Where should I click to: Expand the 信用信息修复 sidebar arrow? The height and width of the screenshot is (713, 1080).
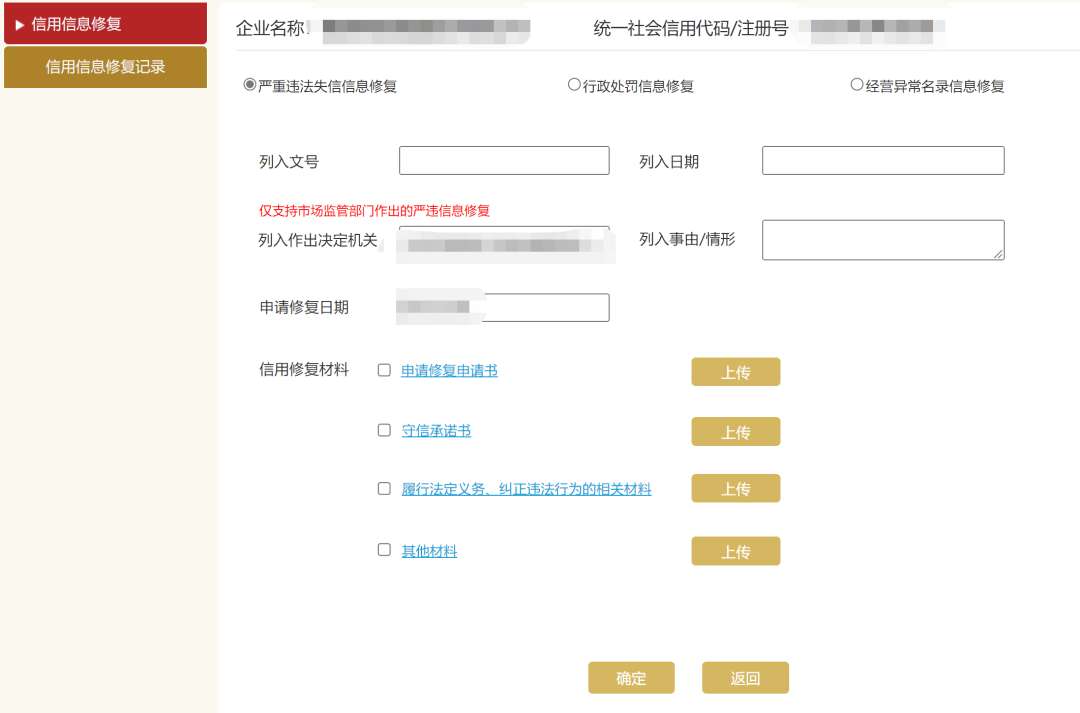click(x=19, y=25)
